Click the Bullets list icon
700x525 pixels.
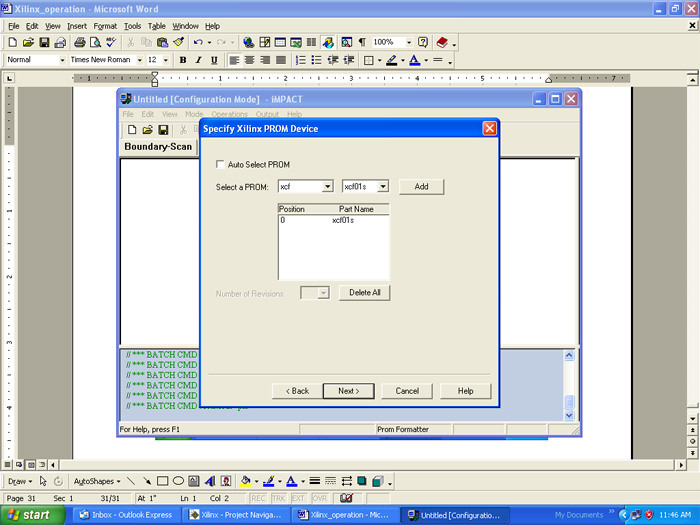point(316,60)
